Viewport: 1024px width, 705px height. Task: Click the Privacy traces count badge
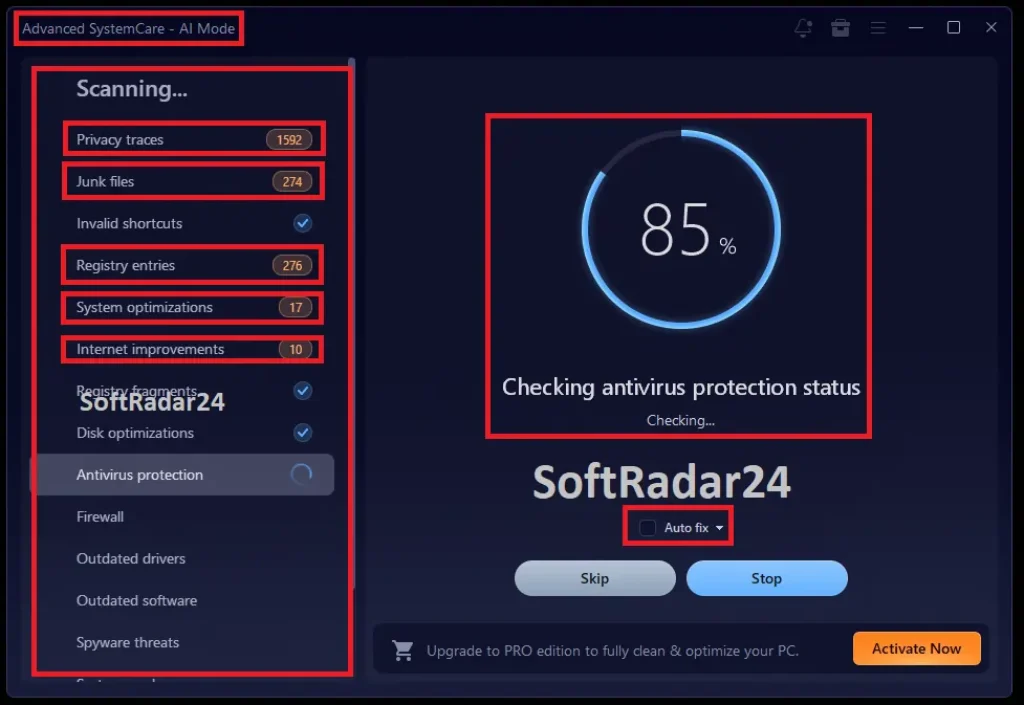(x=288, y=139)
